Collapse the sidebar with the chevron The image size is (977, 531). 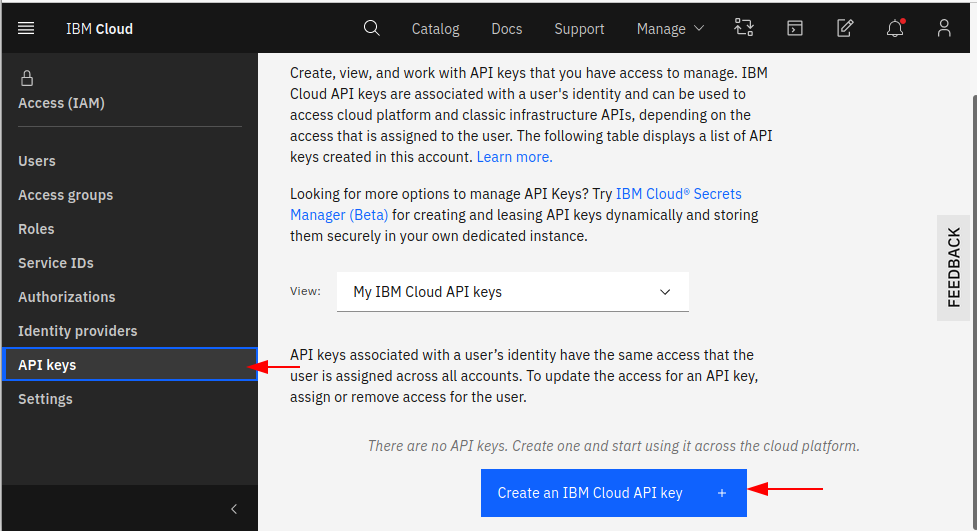tap(234, 509)
